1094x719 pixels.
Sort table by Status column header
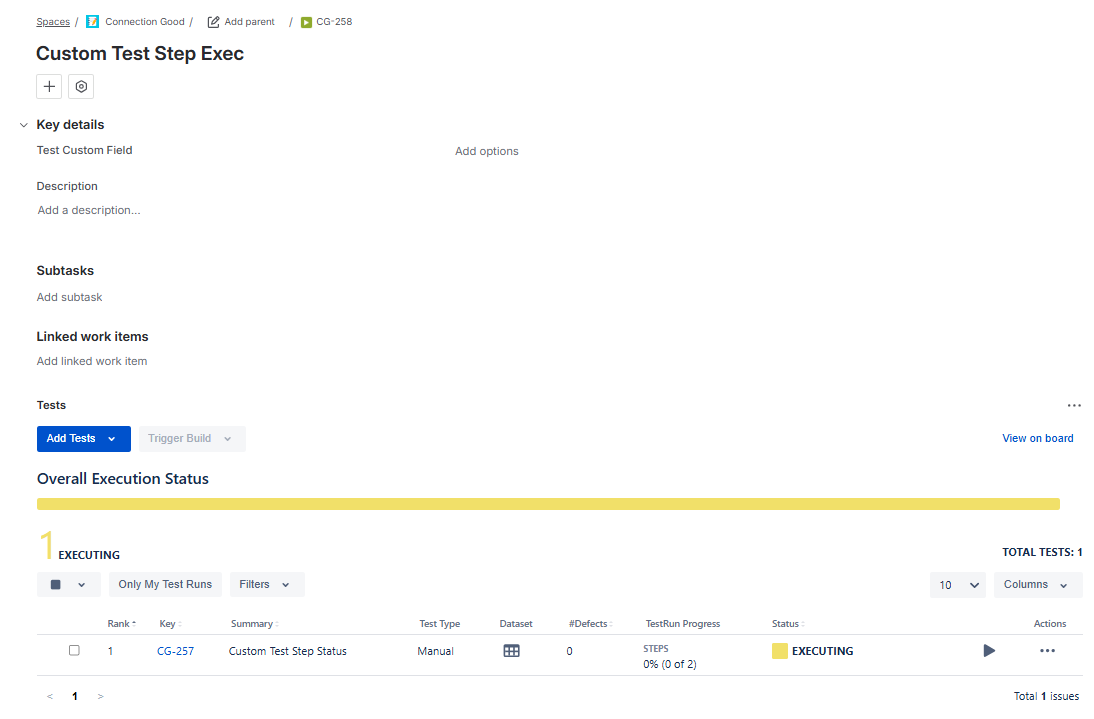click(x=787, y=624)
